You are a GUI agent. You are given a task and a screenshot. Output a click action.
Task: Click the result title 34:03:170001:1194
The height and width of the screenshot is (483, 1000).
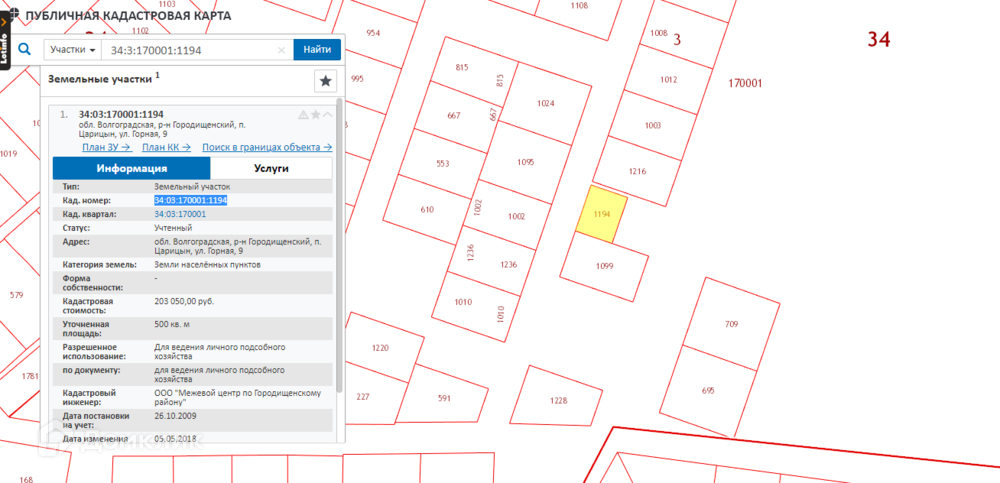click(x=121, y=114)
